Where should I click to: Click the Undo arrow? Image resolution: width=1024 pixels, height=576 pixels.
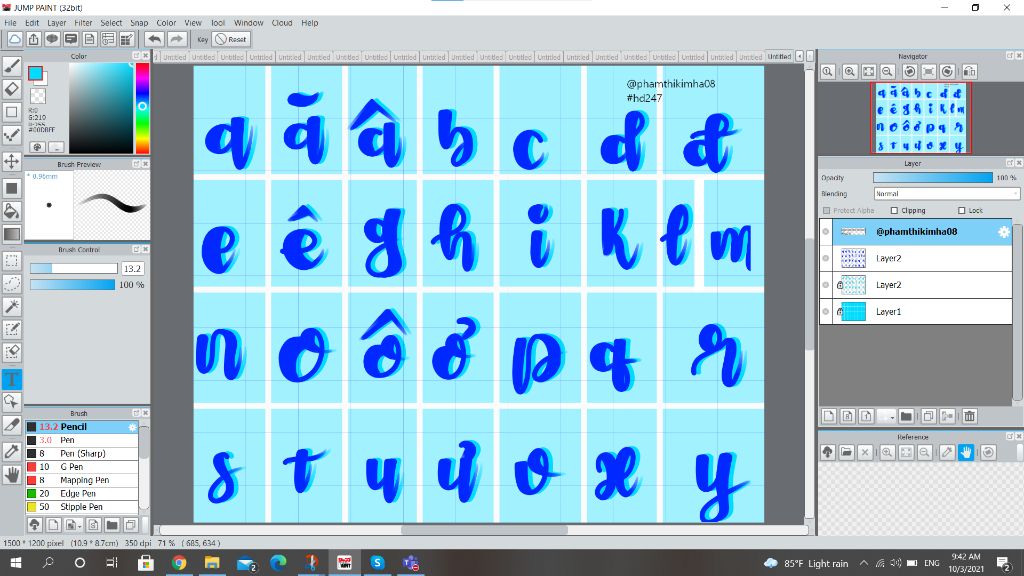[154, 39]
